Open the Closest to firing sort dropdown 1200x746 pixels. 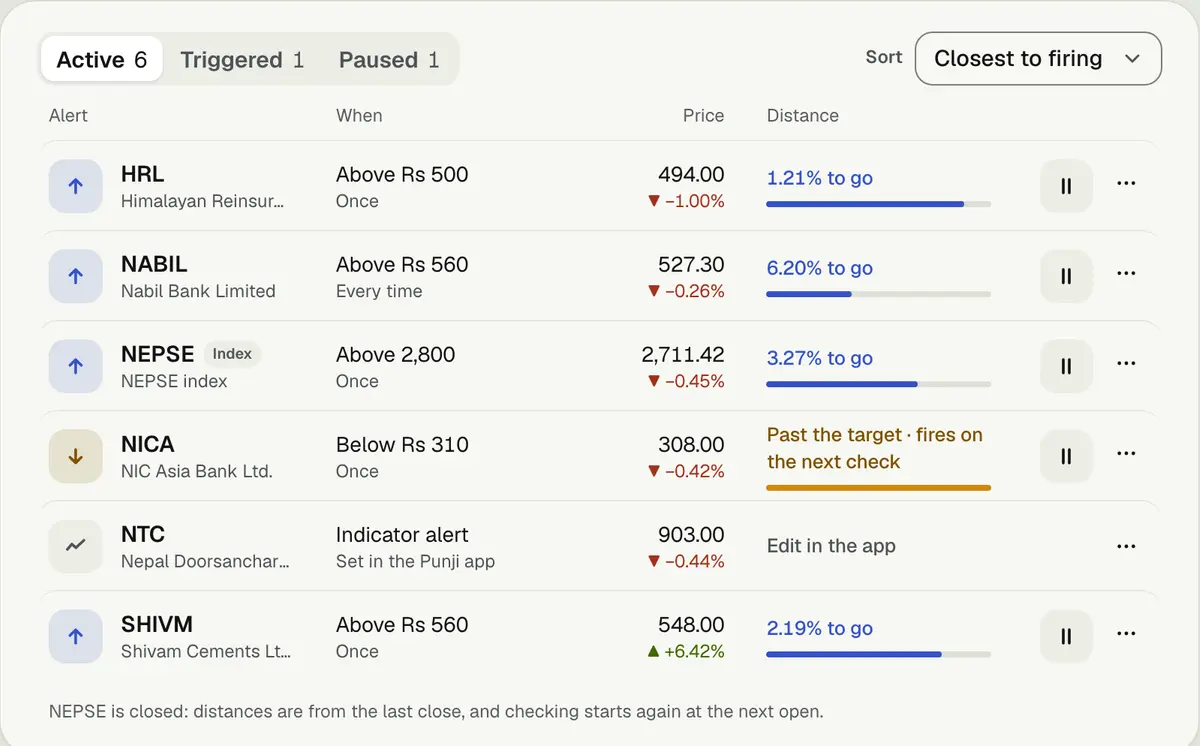point(1038,59)
